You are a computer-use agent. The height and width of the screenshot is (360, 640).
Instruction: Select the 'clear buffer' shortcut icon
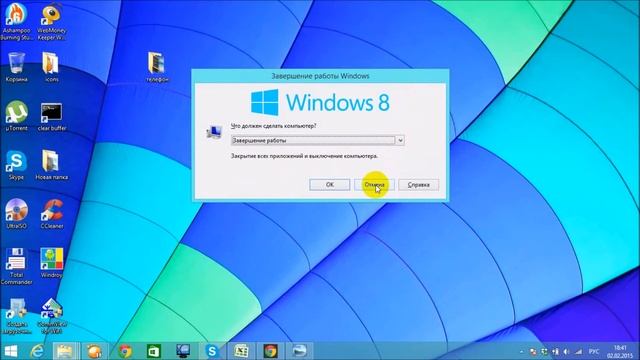click(x=51, y=117)
